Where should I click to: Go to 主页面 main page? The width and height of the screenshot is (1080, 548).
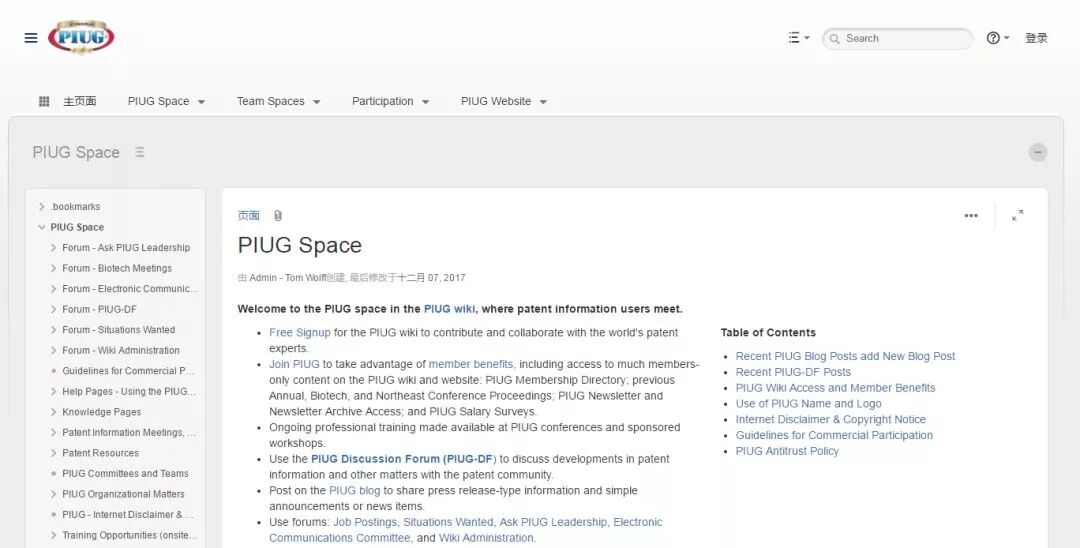click(x=80, y=101)
